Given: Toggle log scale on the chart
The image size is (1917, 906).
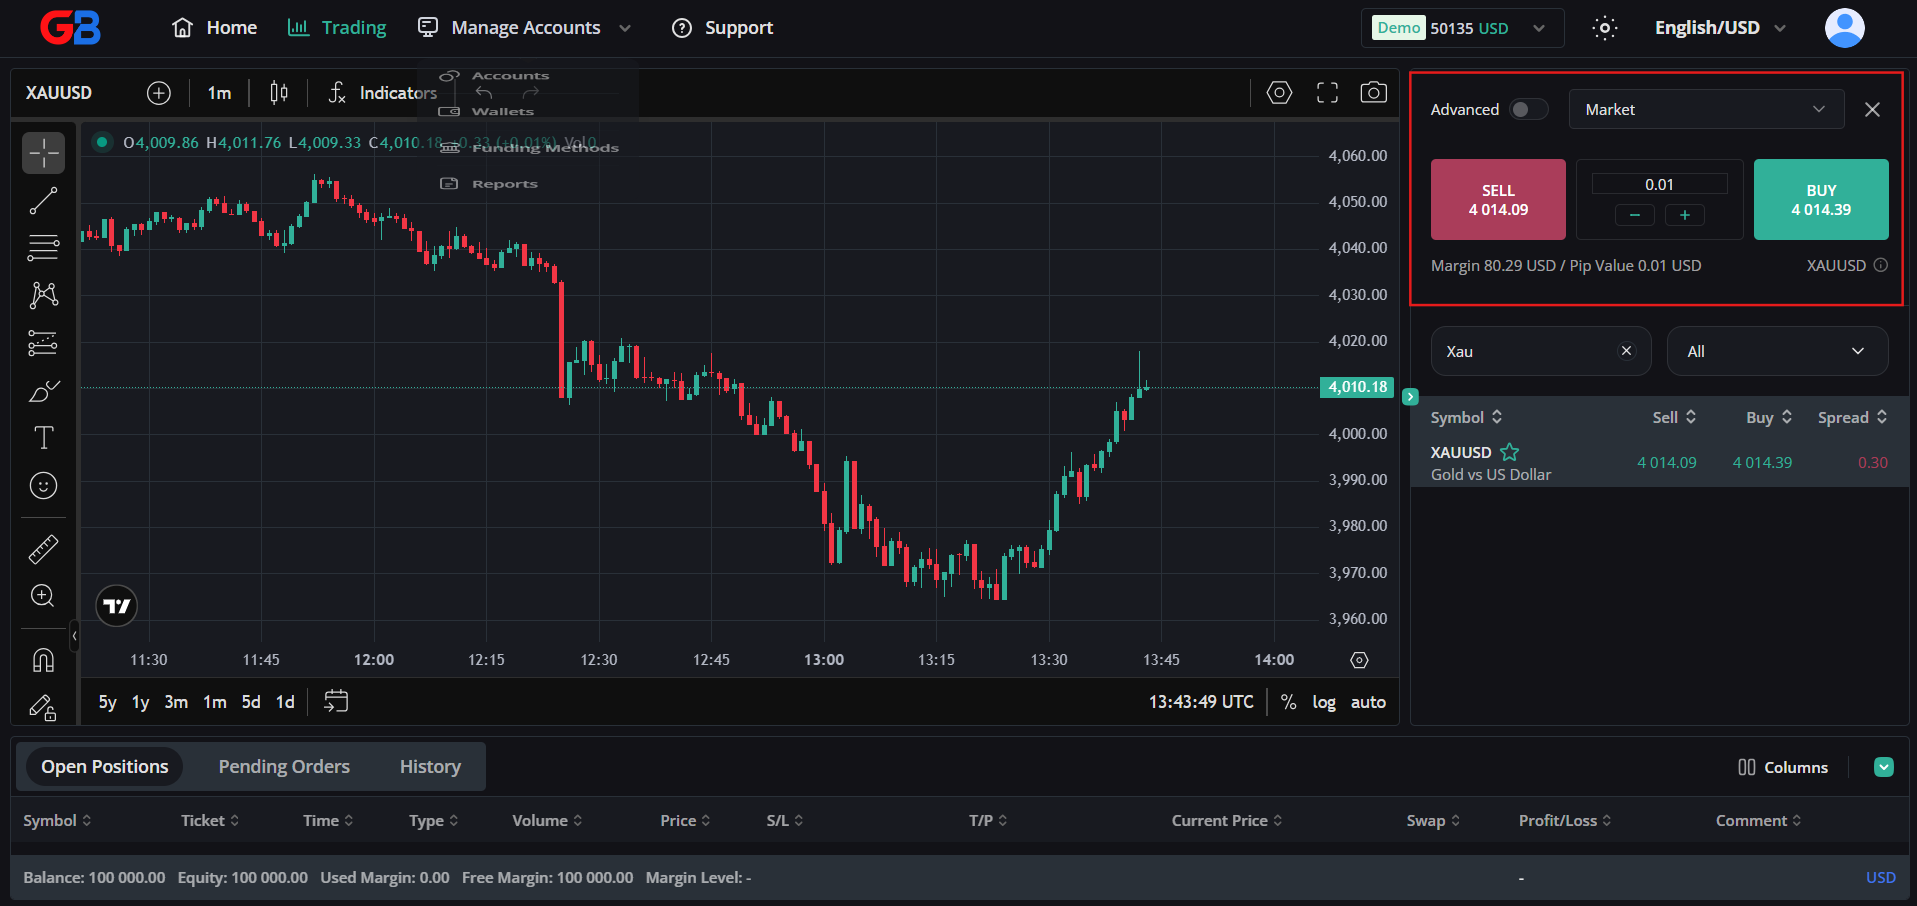Looking at the screenshot, I should 1324,702.
